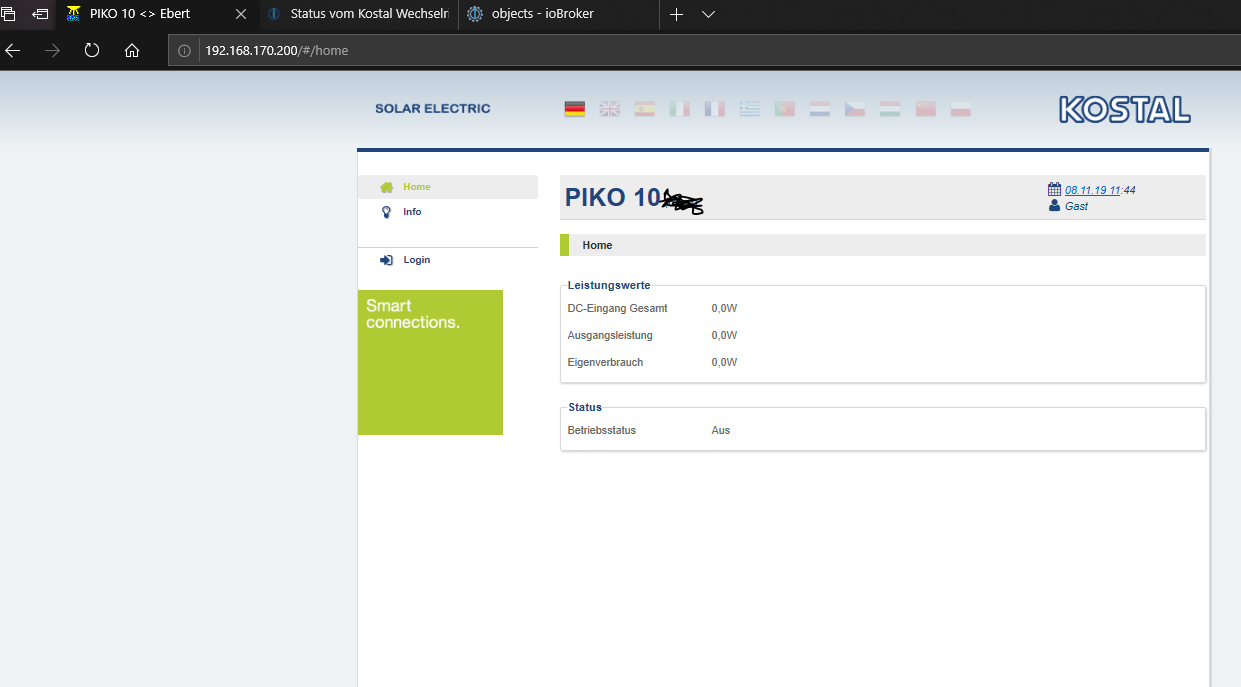Choose the Hungarian flag language
Screen dimensions: 1241x687
(890, 109)
